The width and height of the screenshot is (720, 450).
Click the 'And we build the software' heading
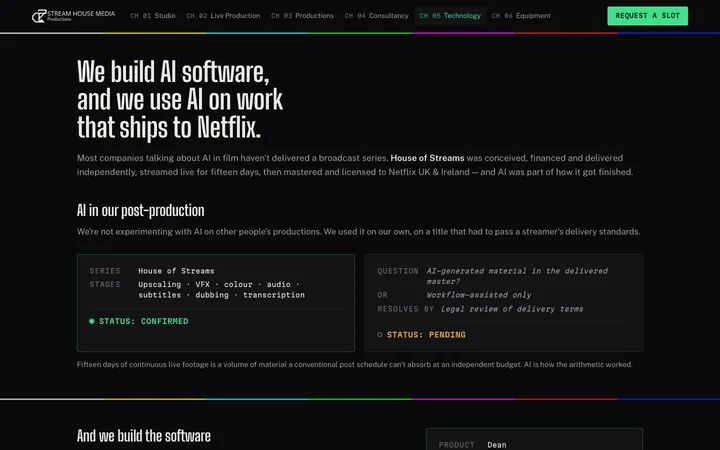tap(144, 435)
